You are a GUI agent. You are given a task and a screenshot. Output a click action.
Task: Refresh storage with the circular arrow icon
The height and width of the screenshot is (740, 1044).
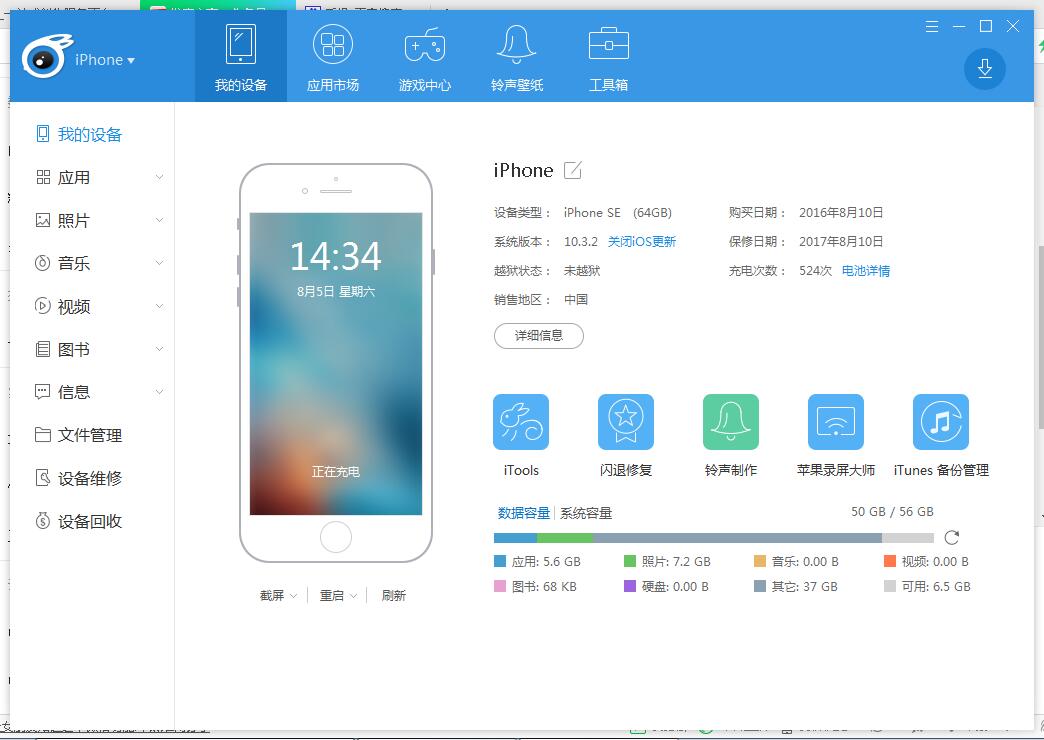click(x=951, y=537)
